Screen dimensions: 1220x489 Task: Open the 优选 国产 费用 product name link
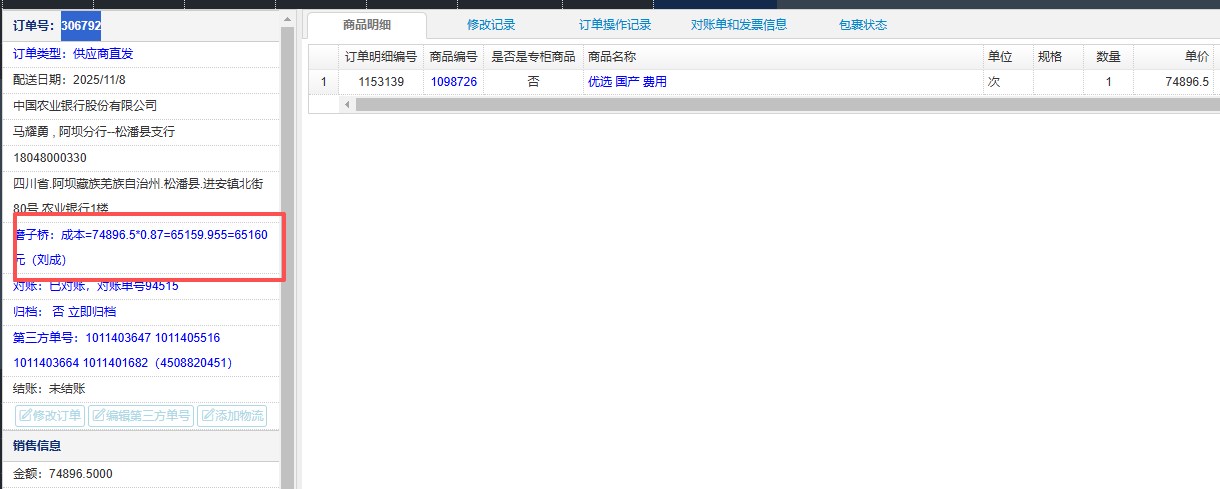point(627,82)
